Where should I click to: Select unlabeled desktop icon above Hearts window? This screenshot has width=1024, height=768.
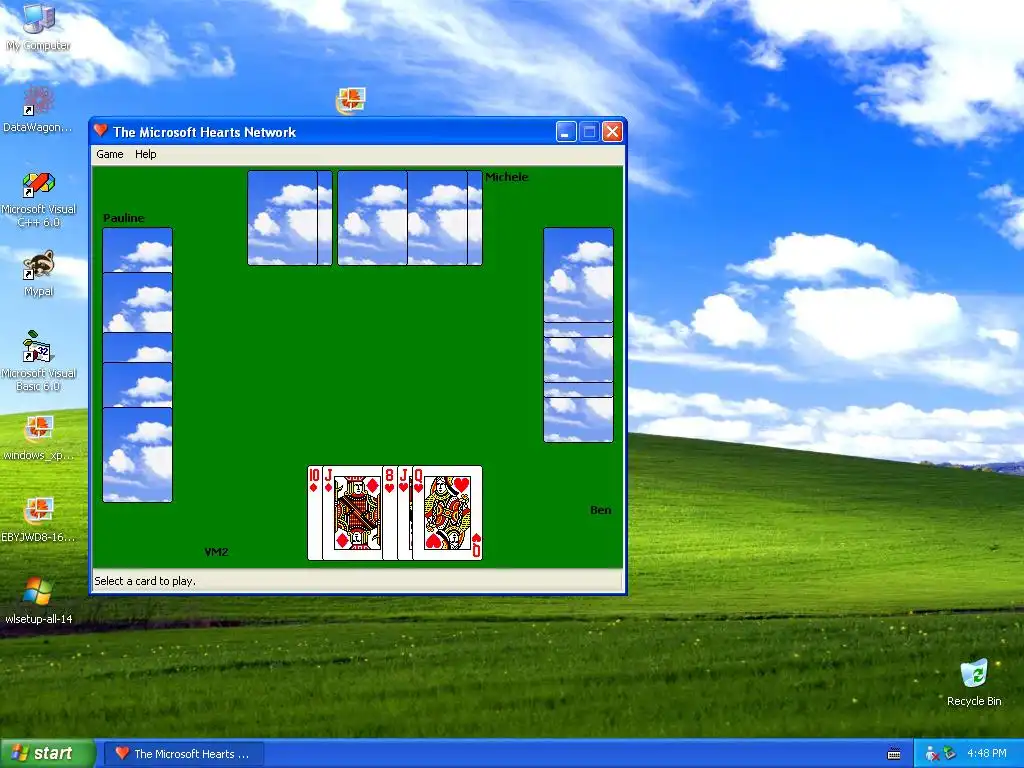click(351, 101)
